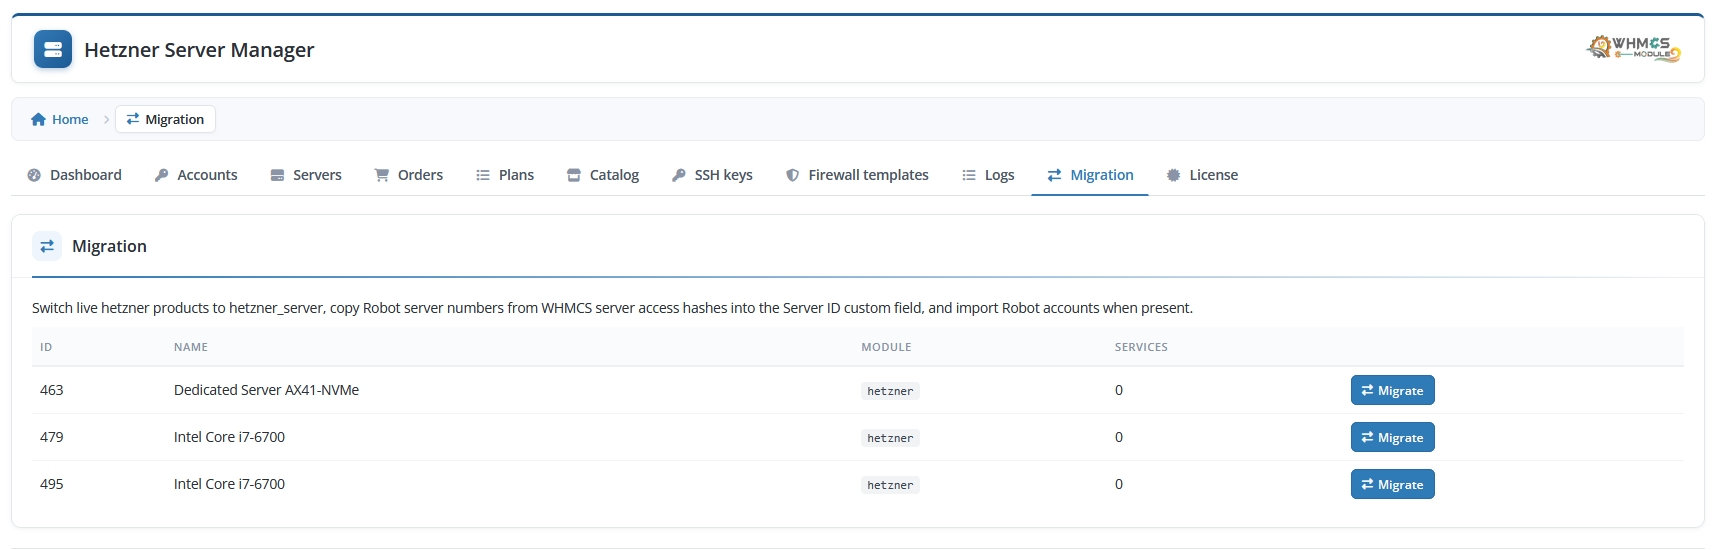The image size is (1716, 550).
Task: Migrate Dedicated Server AX41-NVMe product
Action: (x=1392, y=390)
